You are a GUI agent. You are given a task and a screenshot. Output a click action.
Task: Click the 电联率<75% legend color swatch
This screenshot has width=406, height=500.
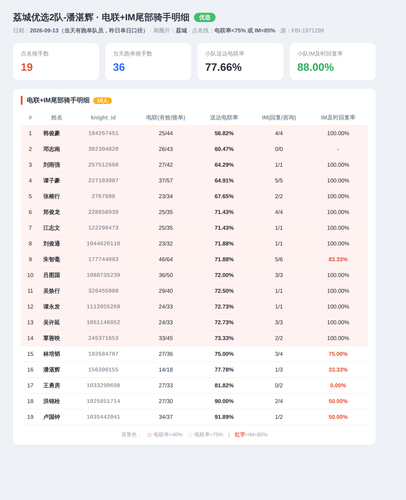[190, 435]
